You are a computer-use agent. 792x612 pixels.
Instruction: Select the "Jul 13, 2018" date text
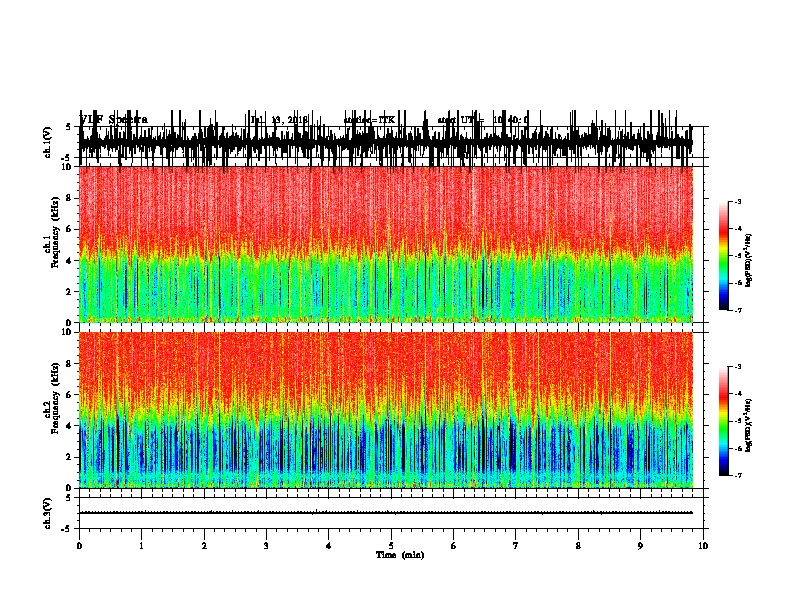pyautogui.click(x=279, y=120)
